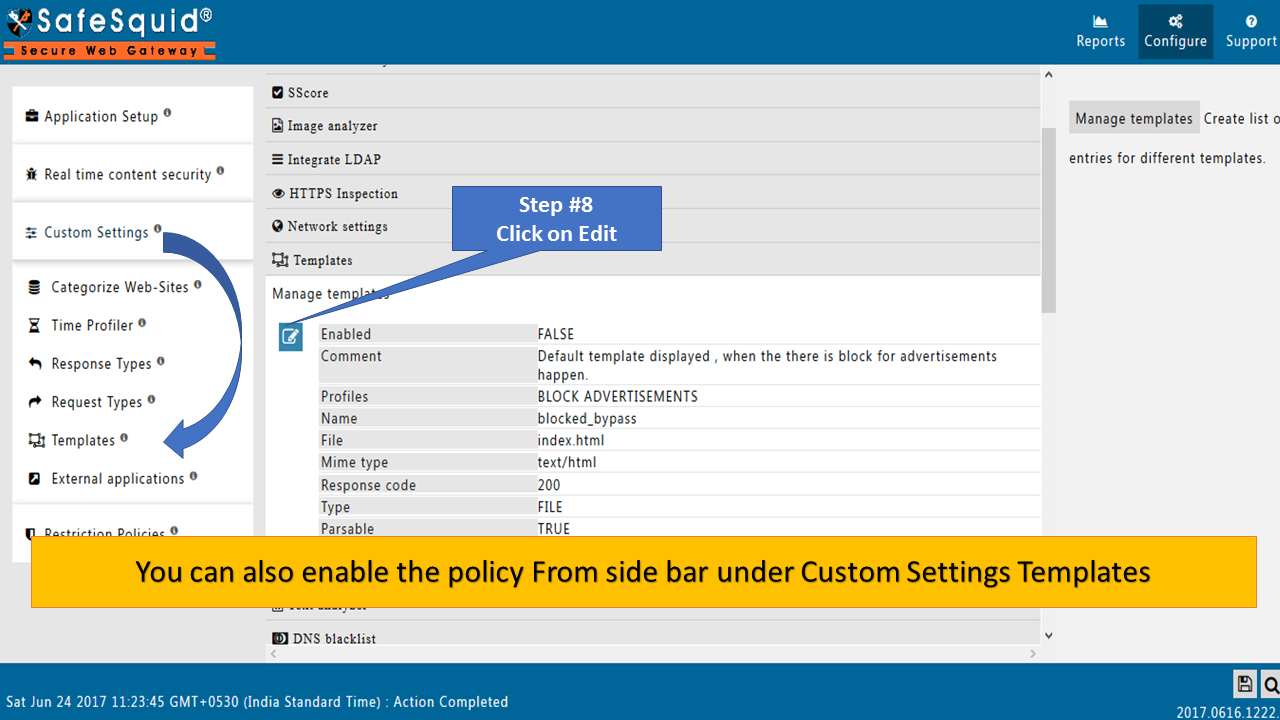Viewport: 1280px width, 720px height.
Task: Expand the Application Setup section
Action: tap(132, 115)
